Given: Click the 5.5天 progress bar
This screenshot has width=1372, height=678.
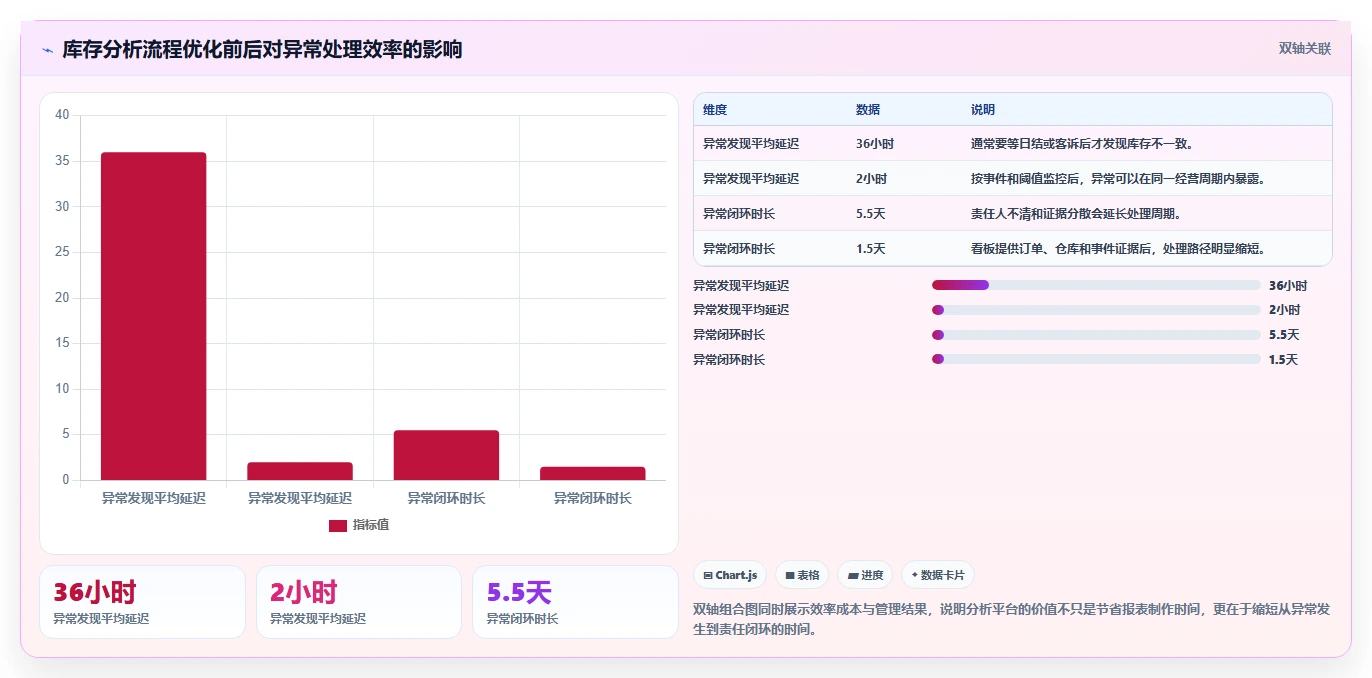Looking at the screenshot, I should tap(1096, 335).
